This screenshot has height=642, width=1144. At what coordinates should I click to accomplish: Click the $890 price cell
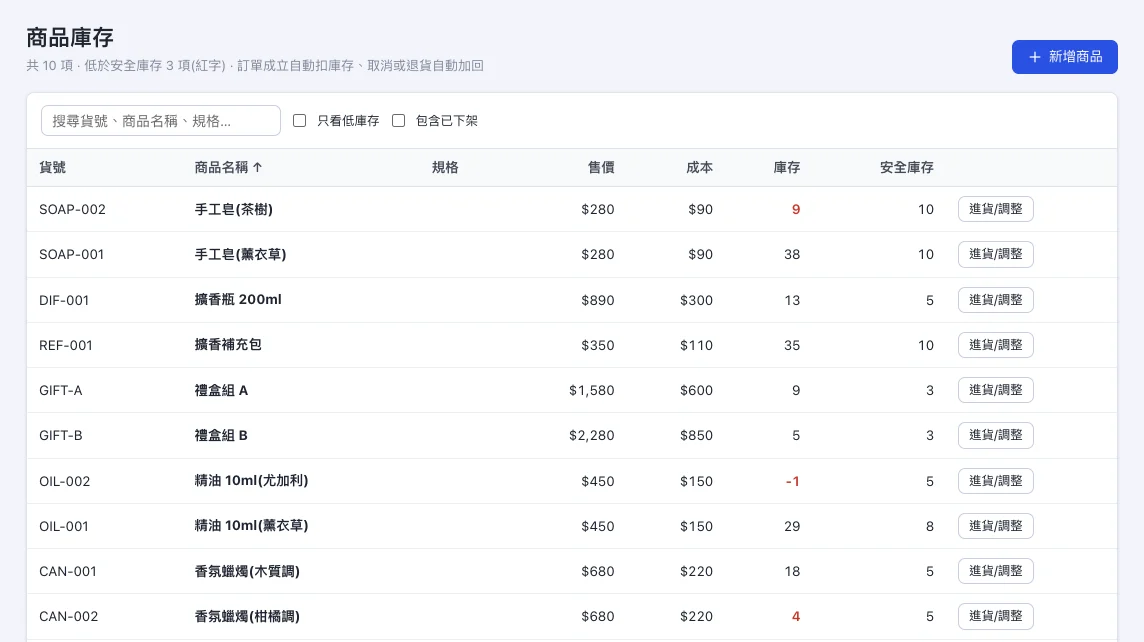coord(598,300)
